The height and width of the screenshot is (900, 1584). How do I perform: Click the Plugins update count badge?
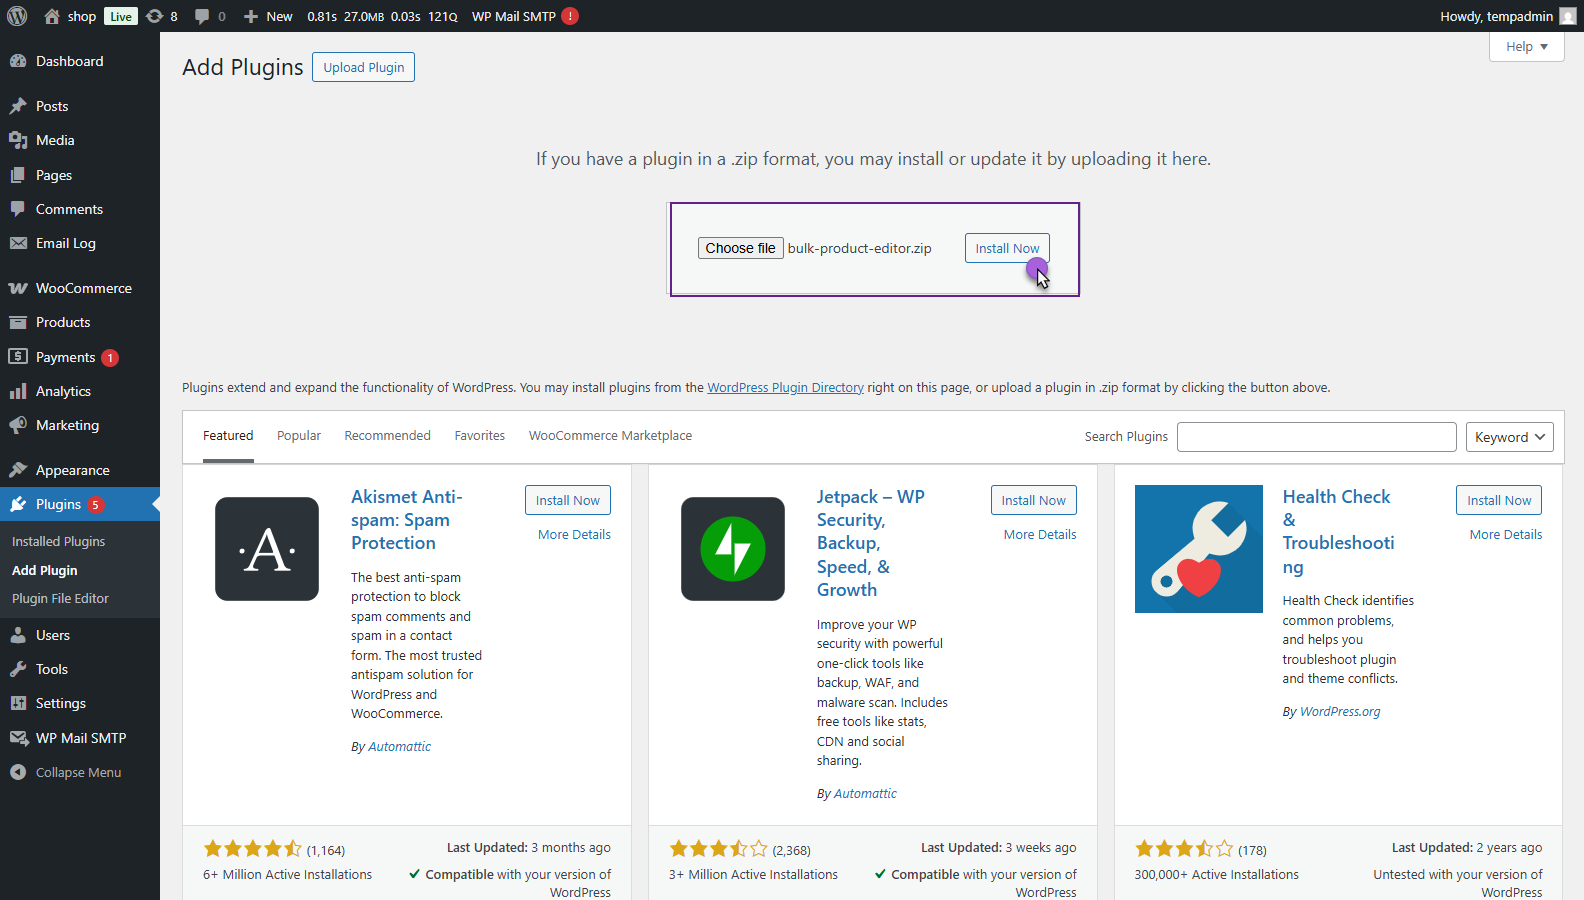click(95, 505)
